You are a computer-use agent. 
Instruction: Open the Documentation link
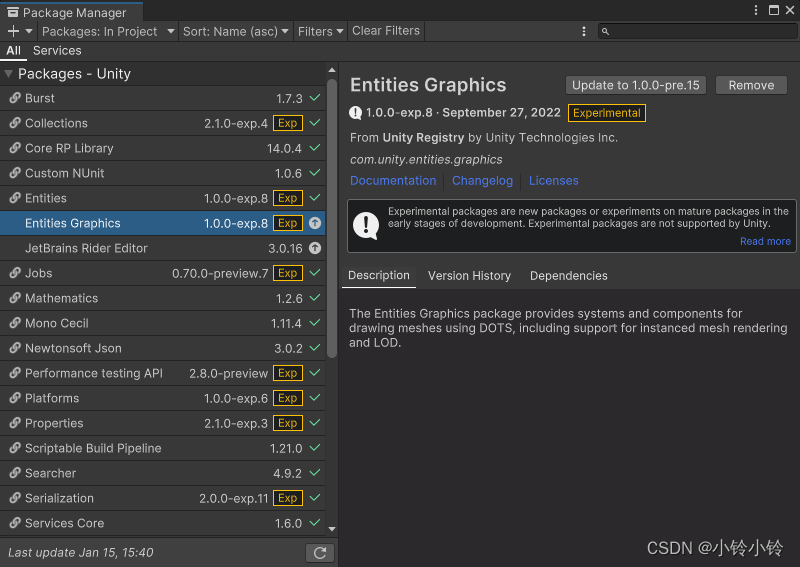393,181
